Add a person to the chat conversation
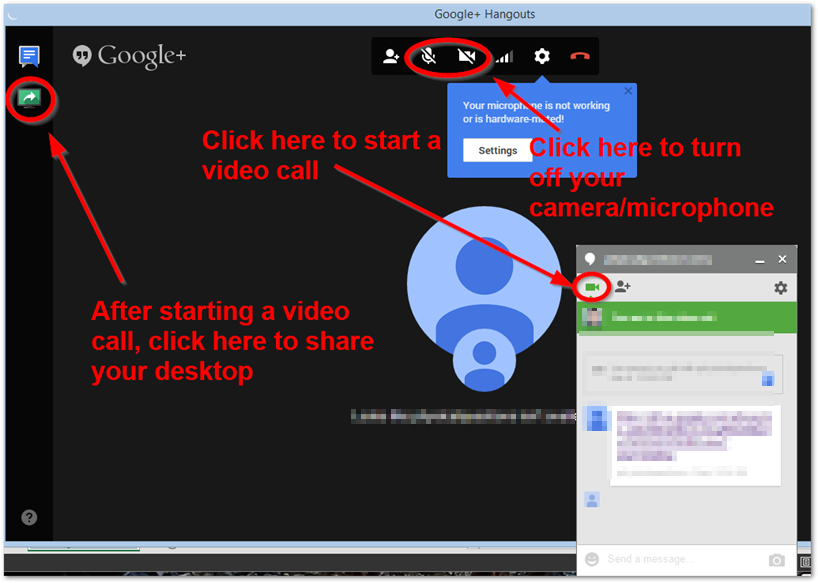The height and width of the screenshot is (583, 818). (622, 285)
